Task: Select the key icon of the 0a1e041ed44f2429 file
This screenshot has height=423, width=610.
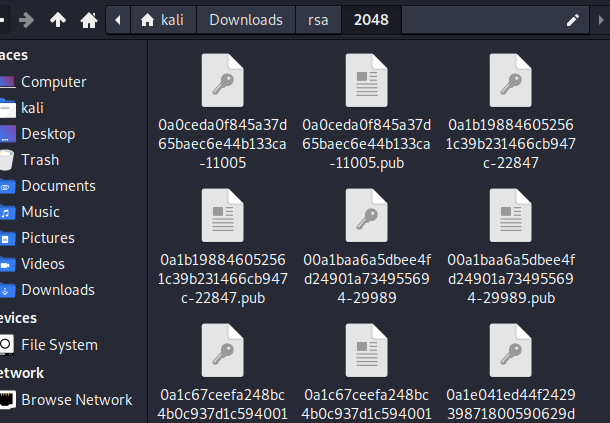Action: pyautogui.click(x=510, y=350)
